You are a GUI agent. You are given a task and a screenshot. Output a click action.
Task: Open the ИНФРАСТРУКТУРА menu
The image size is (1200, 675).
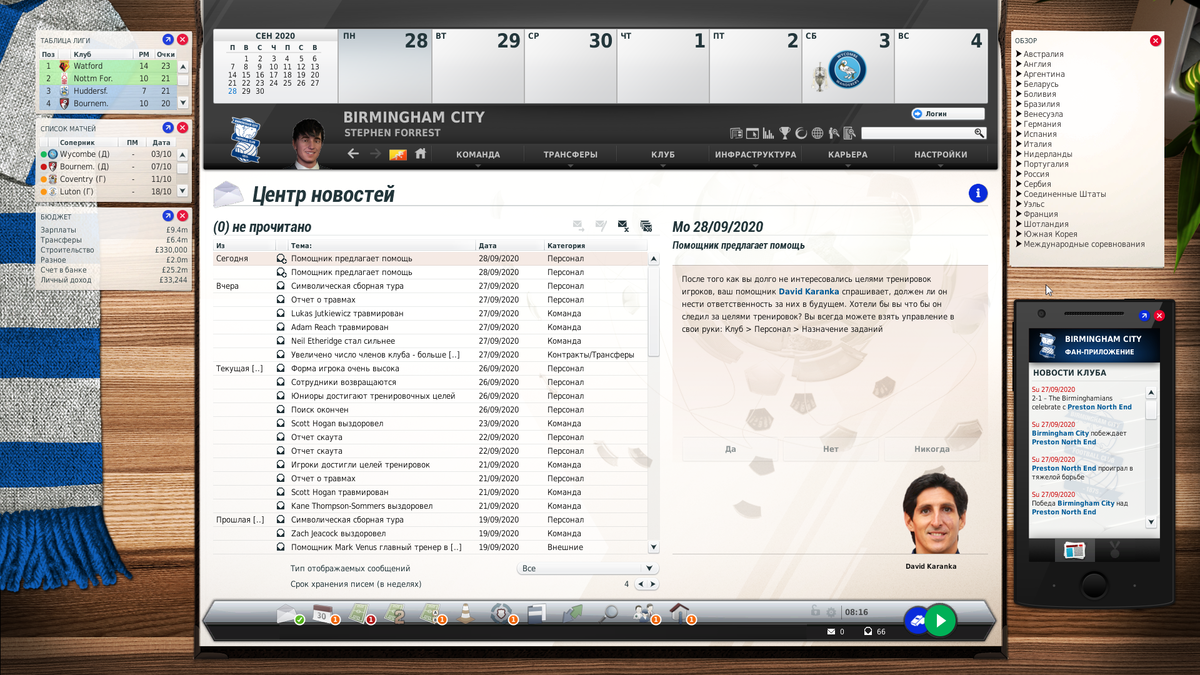(x=755, y=155)
